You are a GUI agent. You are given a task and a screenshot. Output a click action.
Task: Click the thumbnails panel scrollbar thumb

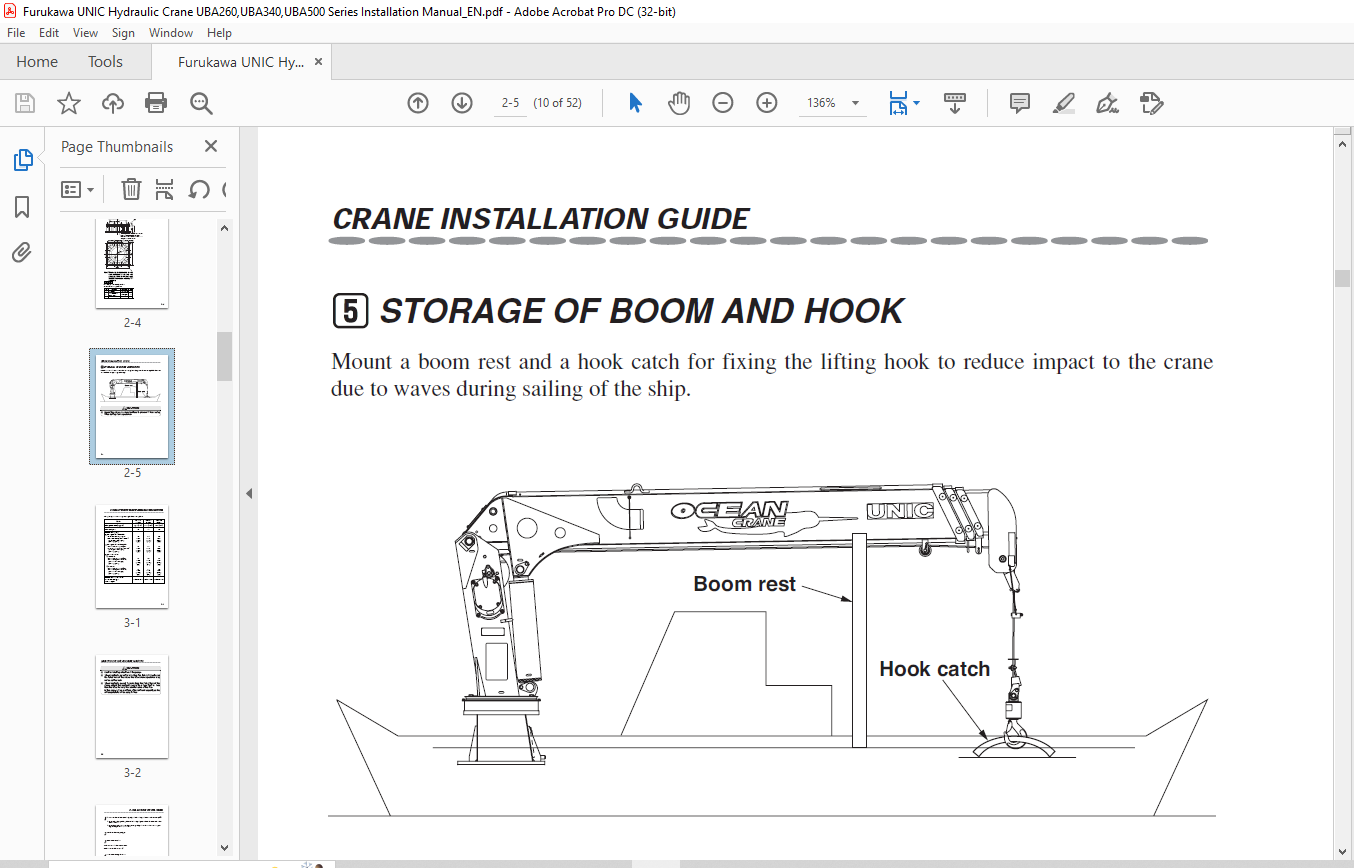[225, 356]
